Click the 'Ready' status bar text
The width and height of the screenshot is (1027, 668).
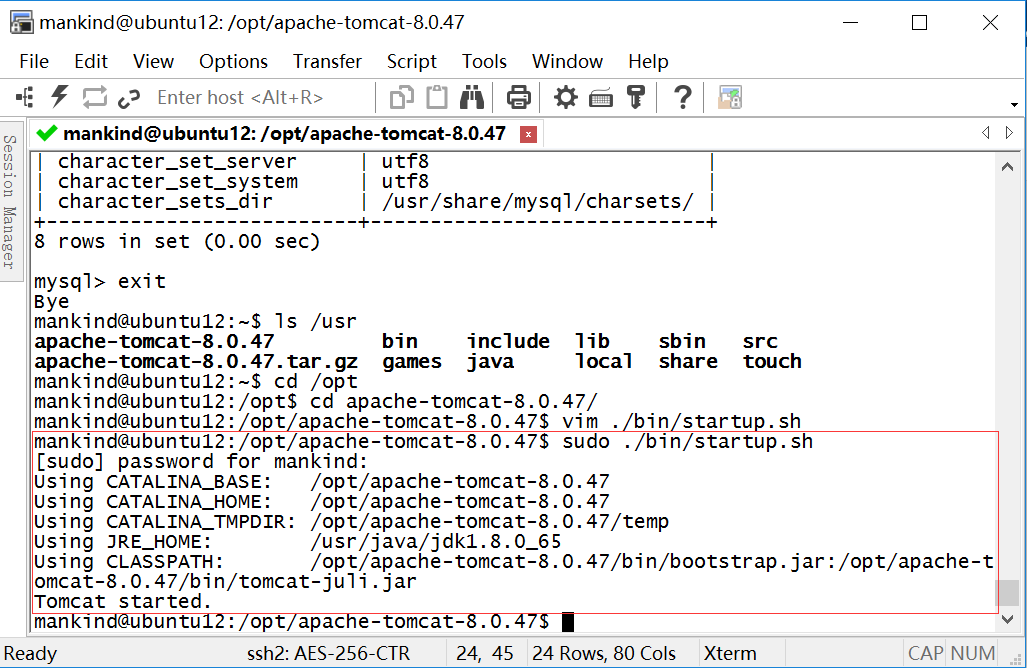30,654
